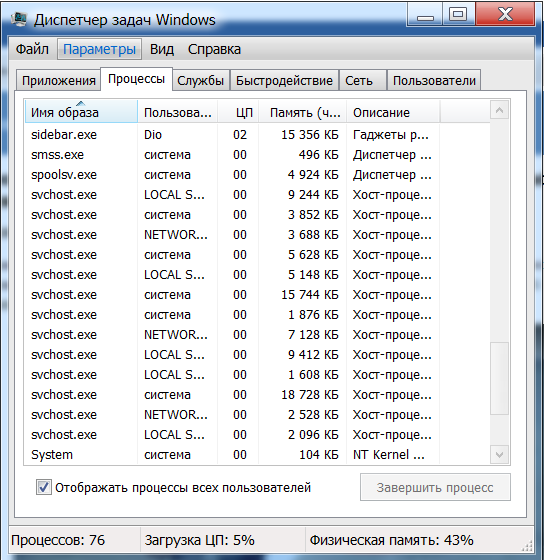Screen dimensions: 544x560
Task: Sort by 'ЦП' column header
Action: click(x=238, y=112)
